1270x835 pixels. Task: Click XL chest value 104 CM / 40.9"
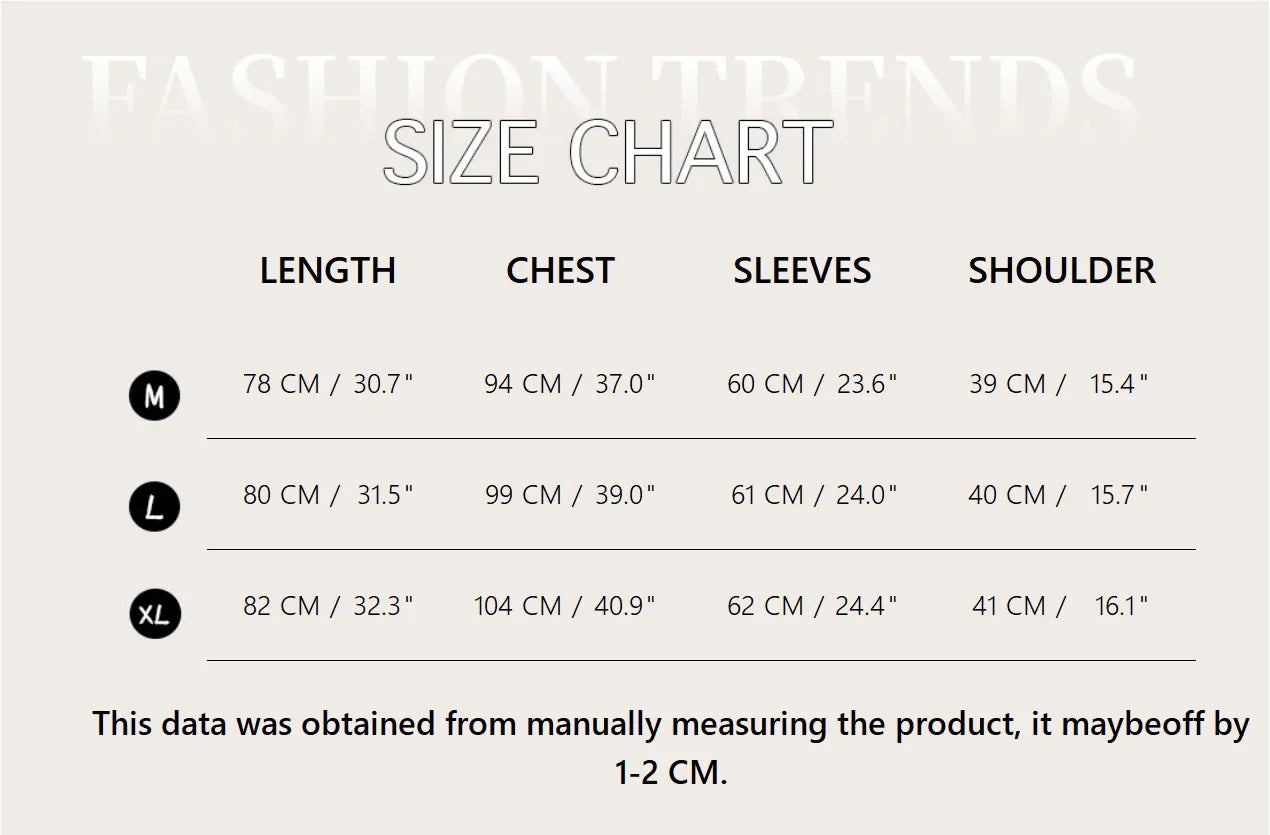[564, 606]
